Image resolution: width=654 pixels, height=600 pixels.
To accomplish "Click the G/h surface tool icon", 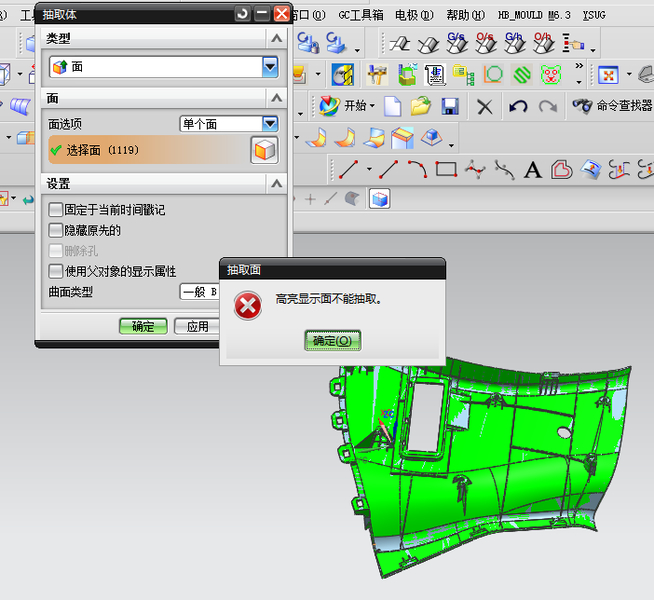I will (x=515, y=43).
